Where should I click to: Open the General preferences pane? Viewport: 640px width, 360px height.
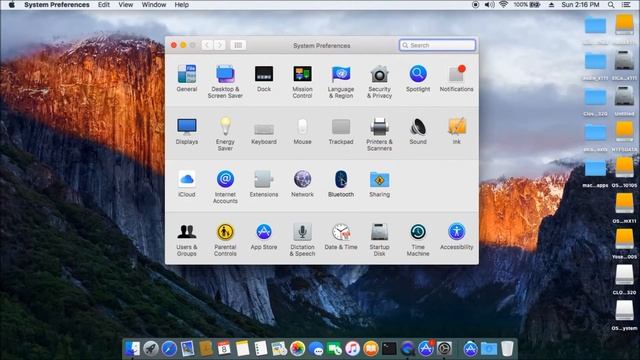[187, 79]
